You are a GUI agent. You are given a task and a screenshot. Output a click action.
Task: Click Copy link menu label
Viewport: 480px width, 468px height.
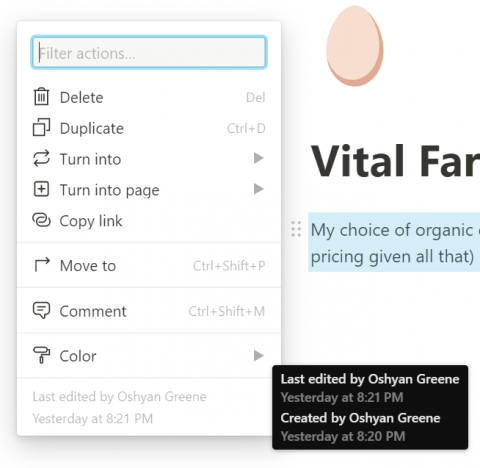pos(91,221)
